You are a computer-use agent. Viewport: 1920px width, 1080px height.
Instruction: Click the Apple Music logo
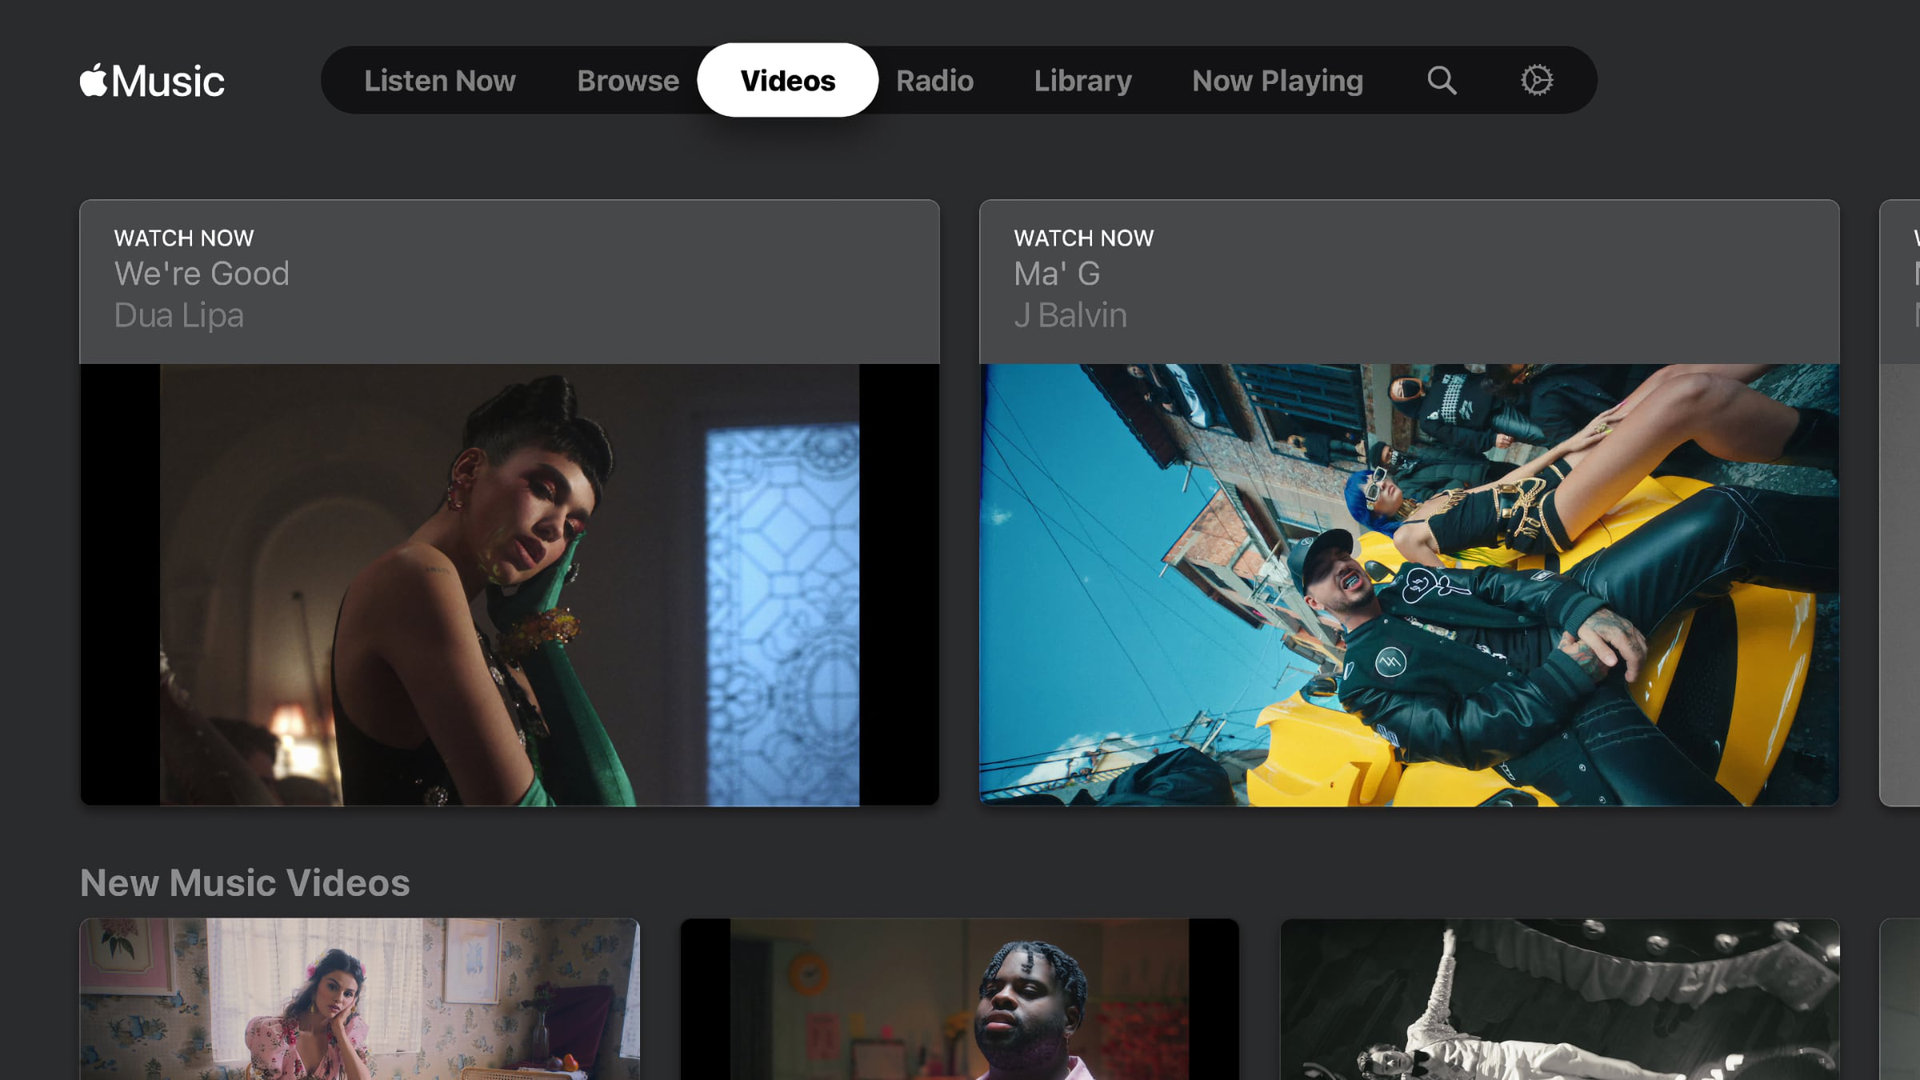pyautogui.click(x=152, y=80)
